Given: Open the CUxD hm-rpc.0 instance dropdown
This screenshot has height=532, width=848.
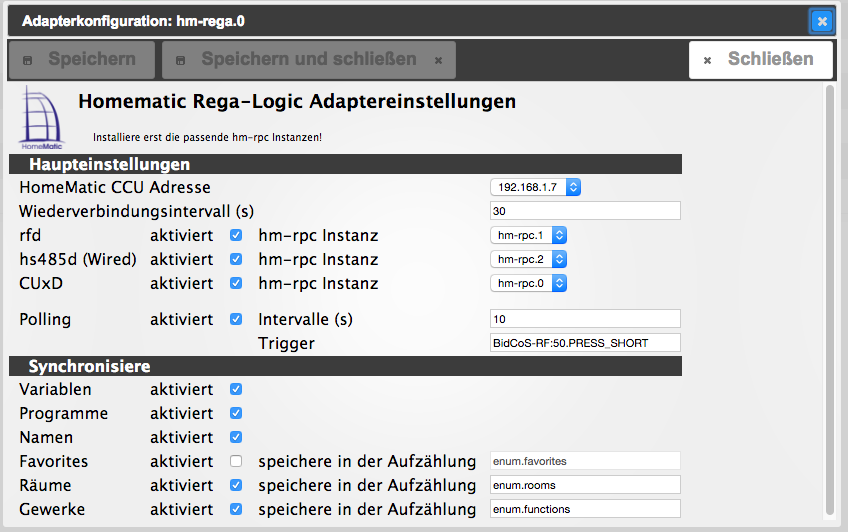Looking at the screenshot, I should point(529,284).
